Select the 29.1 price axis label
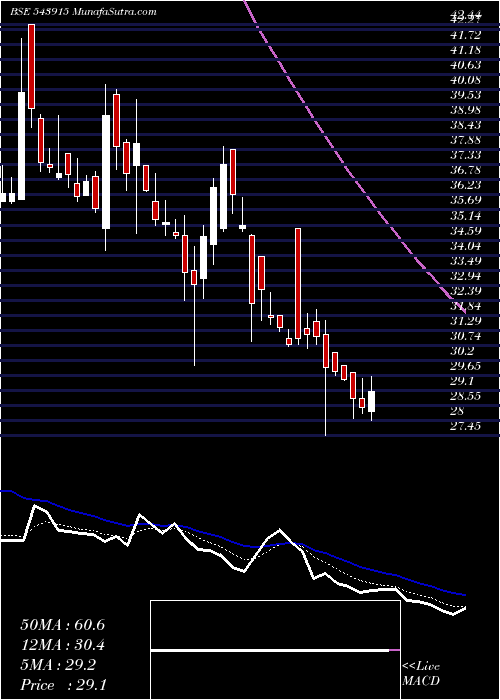 pyautogui.click(x=462, y=382)
